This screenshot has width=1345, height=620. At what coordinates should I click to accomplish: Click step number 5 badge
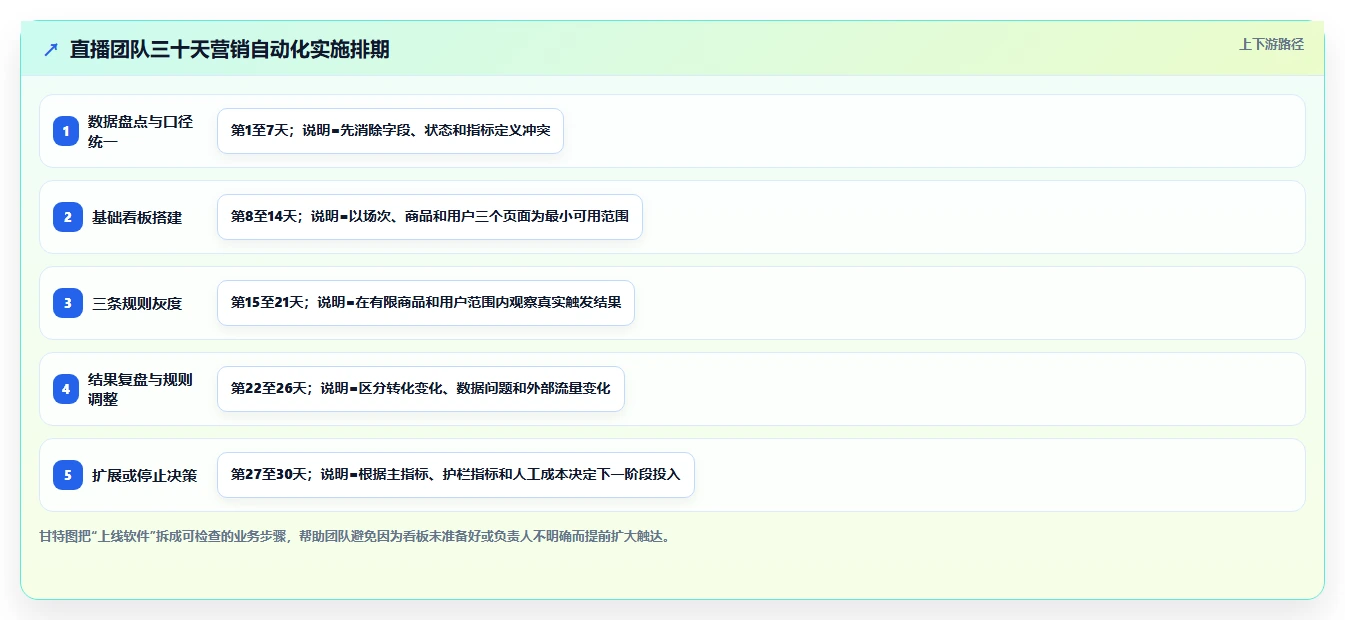(x=66, y=475)
